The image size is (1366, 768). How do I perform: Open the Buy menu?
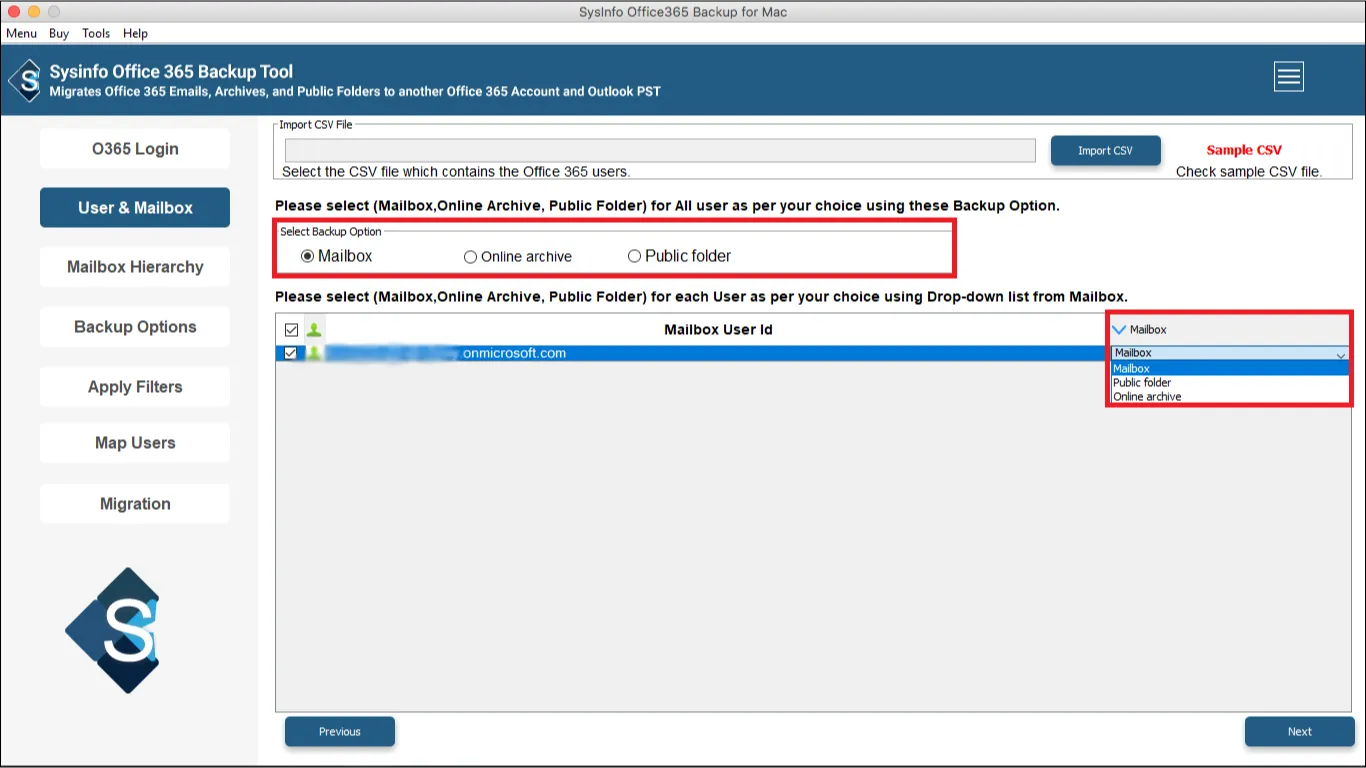(x=59, y=33)
